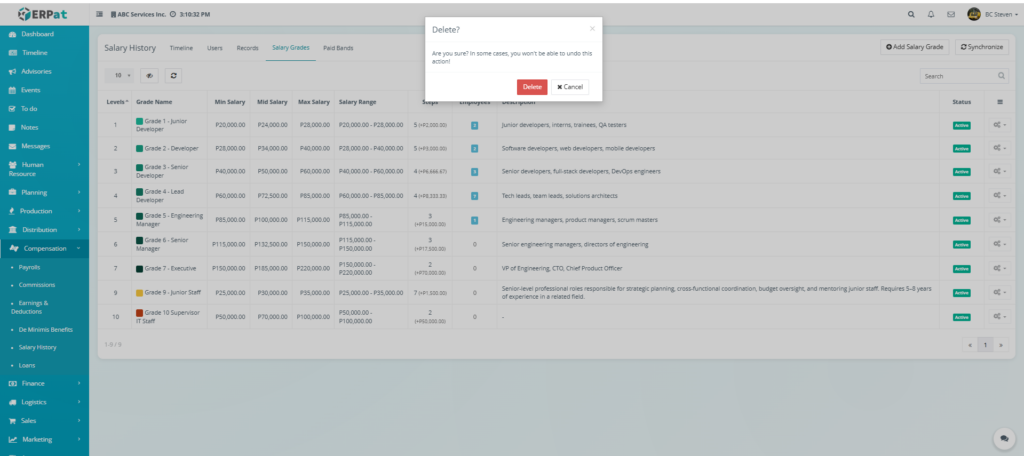
Task: Click the Add Salary Grade button
Action: 914,47
